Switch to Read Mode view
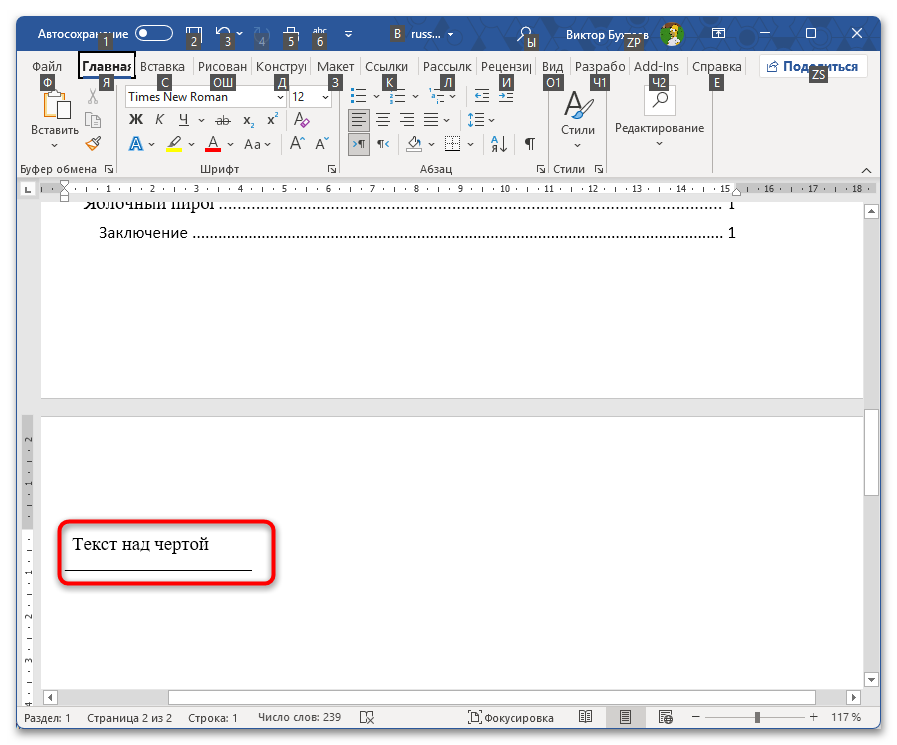The width and height of the screenshot is (897, 745). [x=585, y=717]
